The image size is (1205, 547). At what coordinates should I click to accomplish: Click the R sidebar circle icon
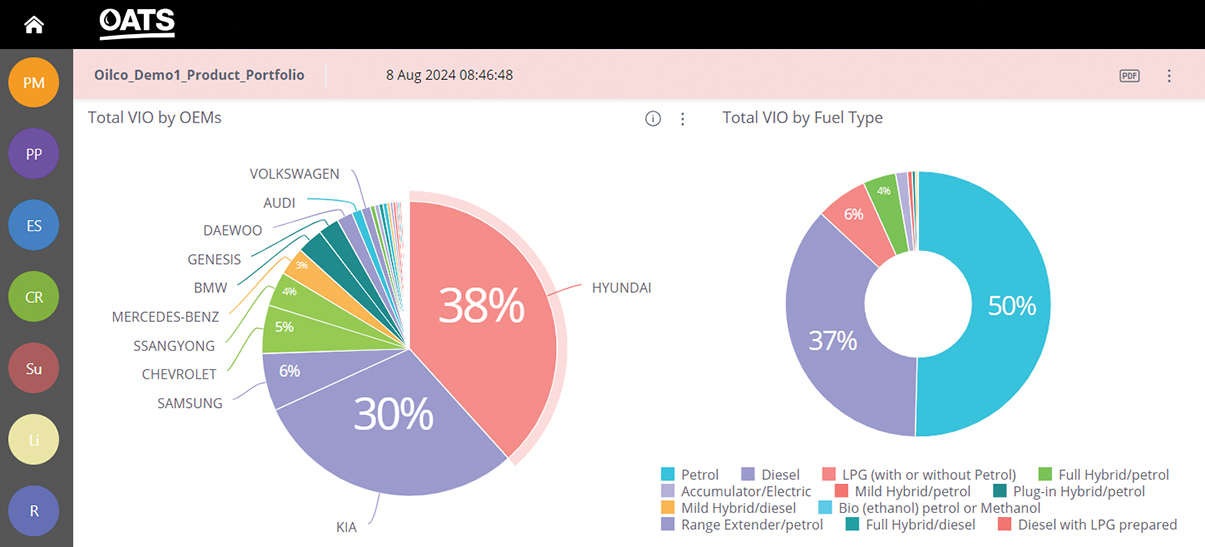34,510
